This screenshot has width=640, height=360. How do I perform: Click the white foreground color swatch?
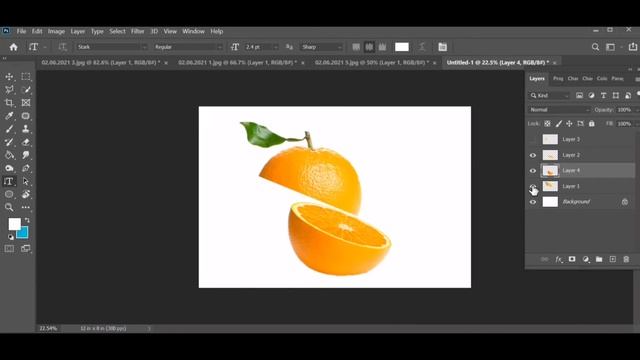(13, 223)
